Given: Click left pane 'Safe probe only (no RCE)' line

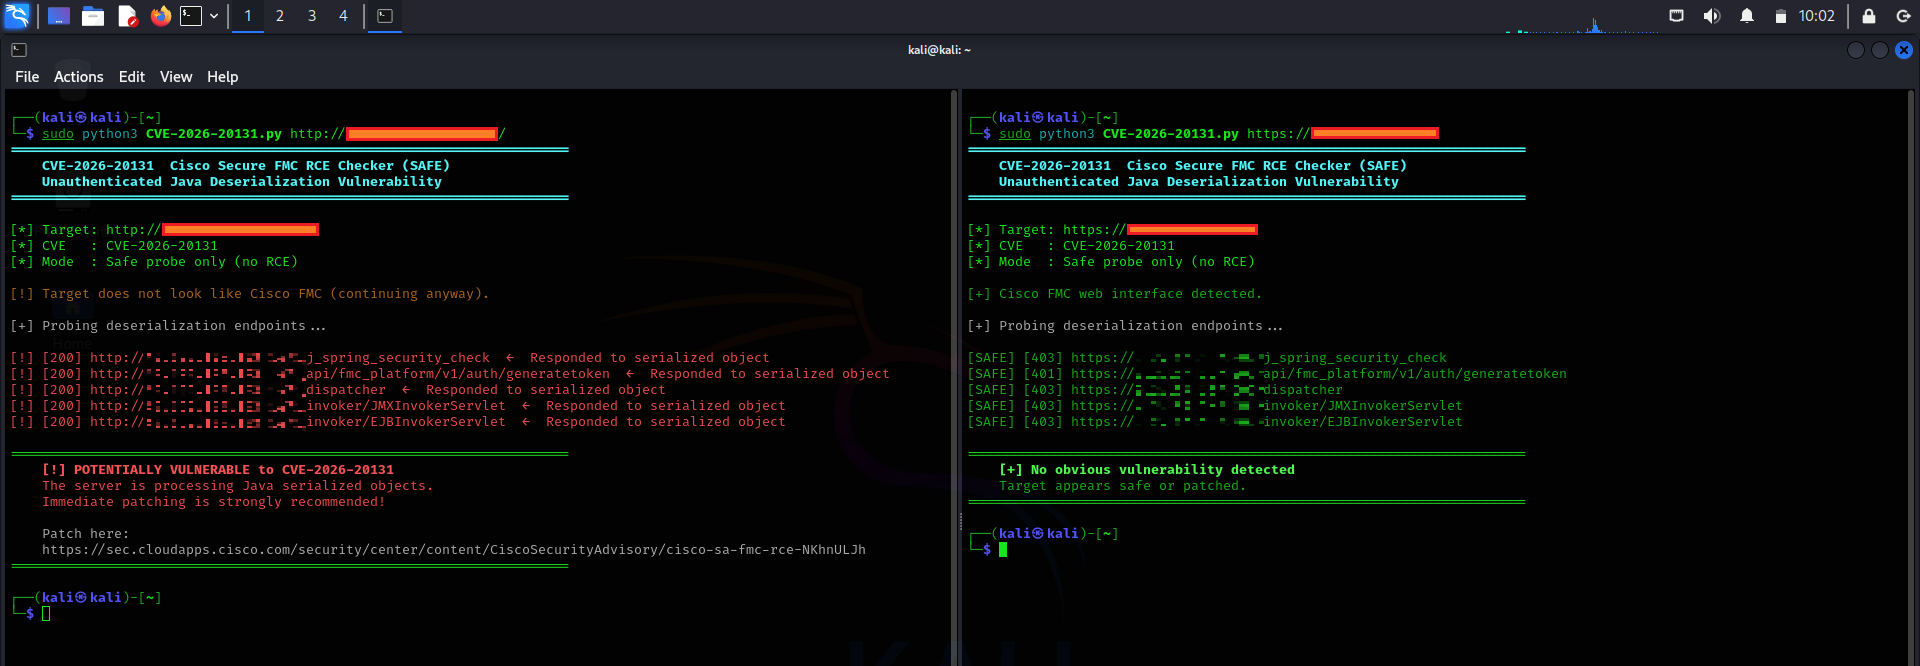Looking at the screenshot, I should (x=154, y=262).
